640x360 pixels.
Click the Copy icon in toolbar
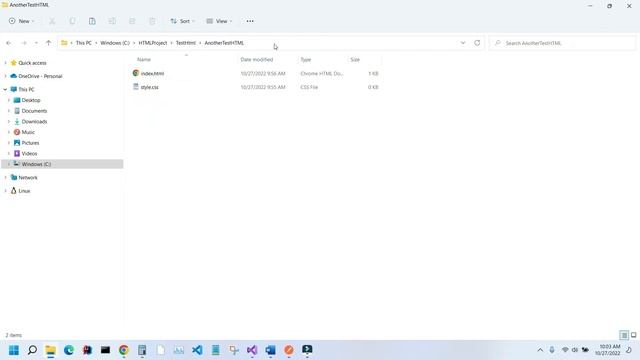point(72,21)
